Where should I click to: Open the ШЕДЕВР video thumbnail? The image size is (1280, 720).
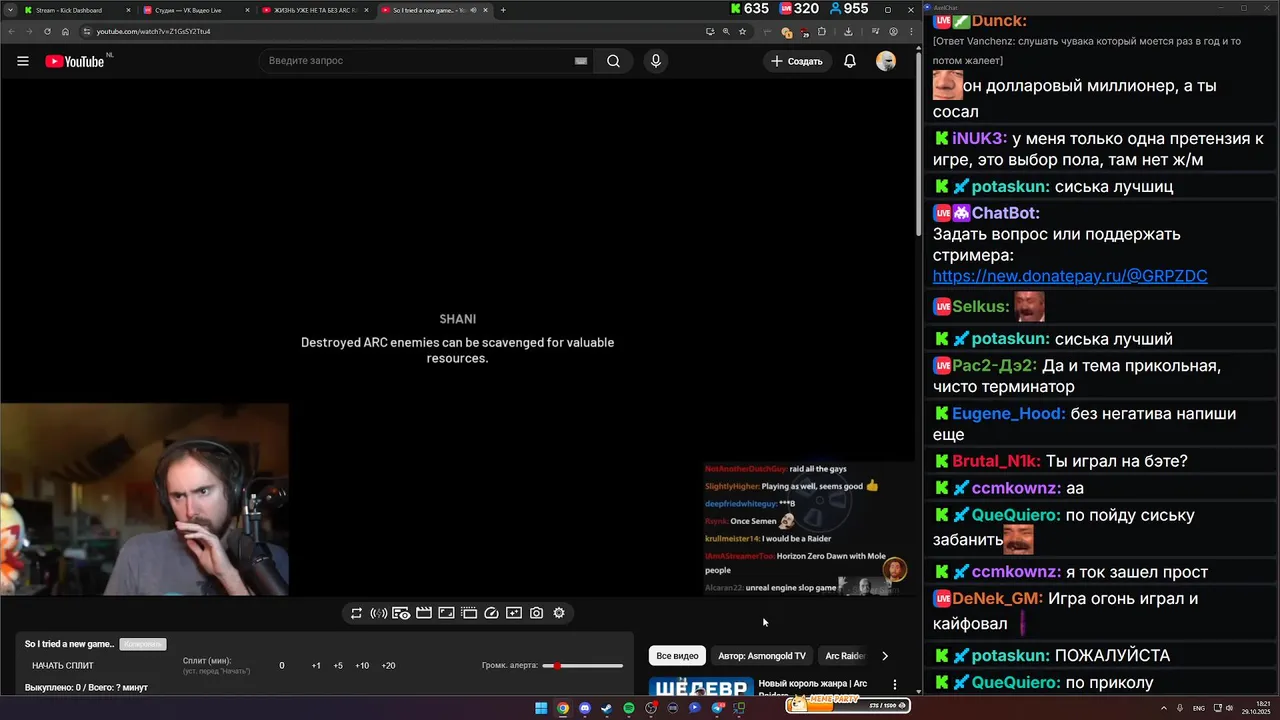[x=701, y=688]
